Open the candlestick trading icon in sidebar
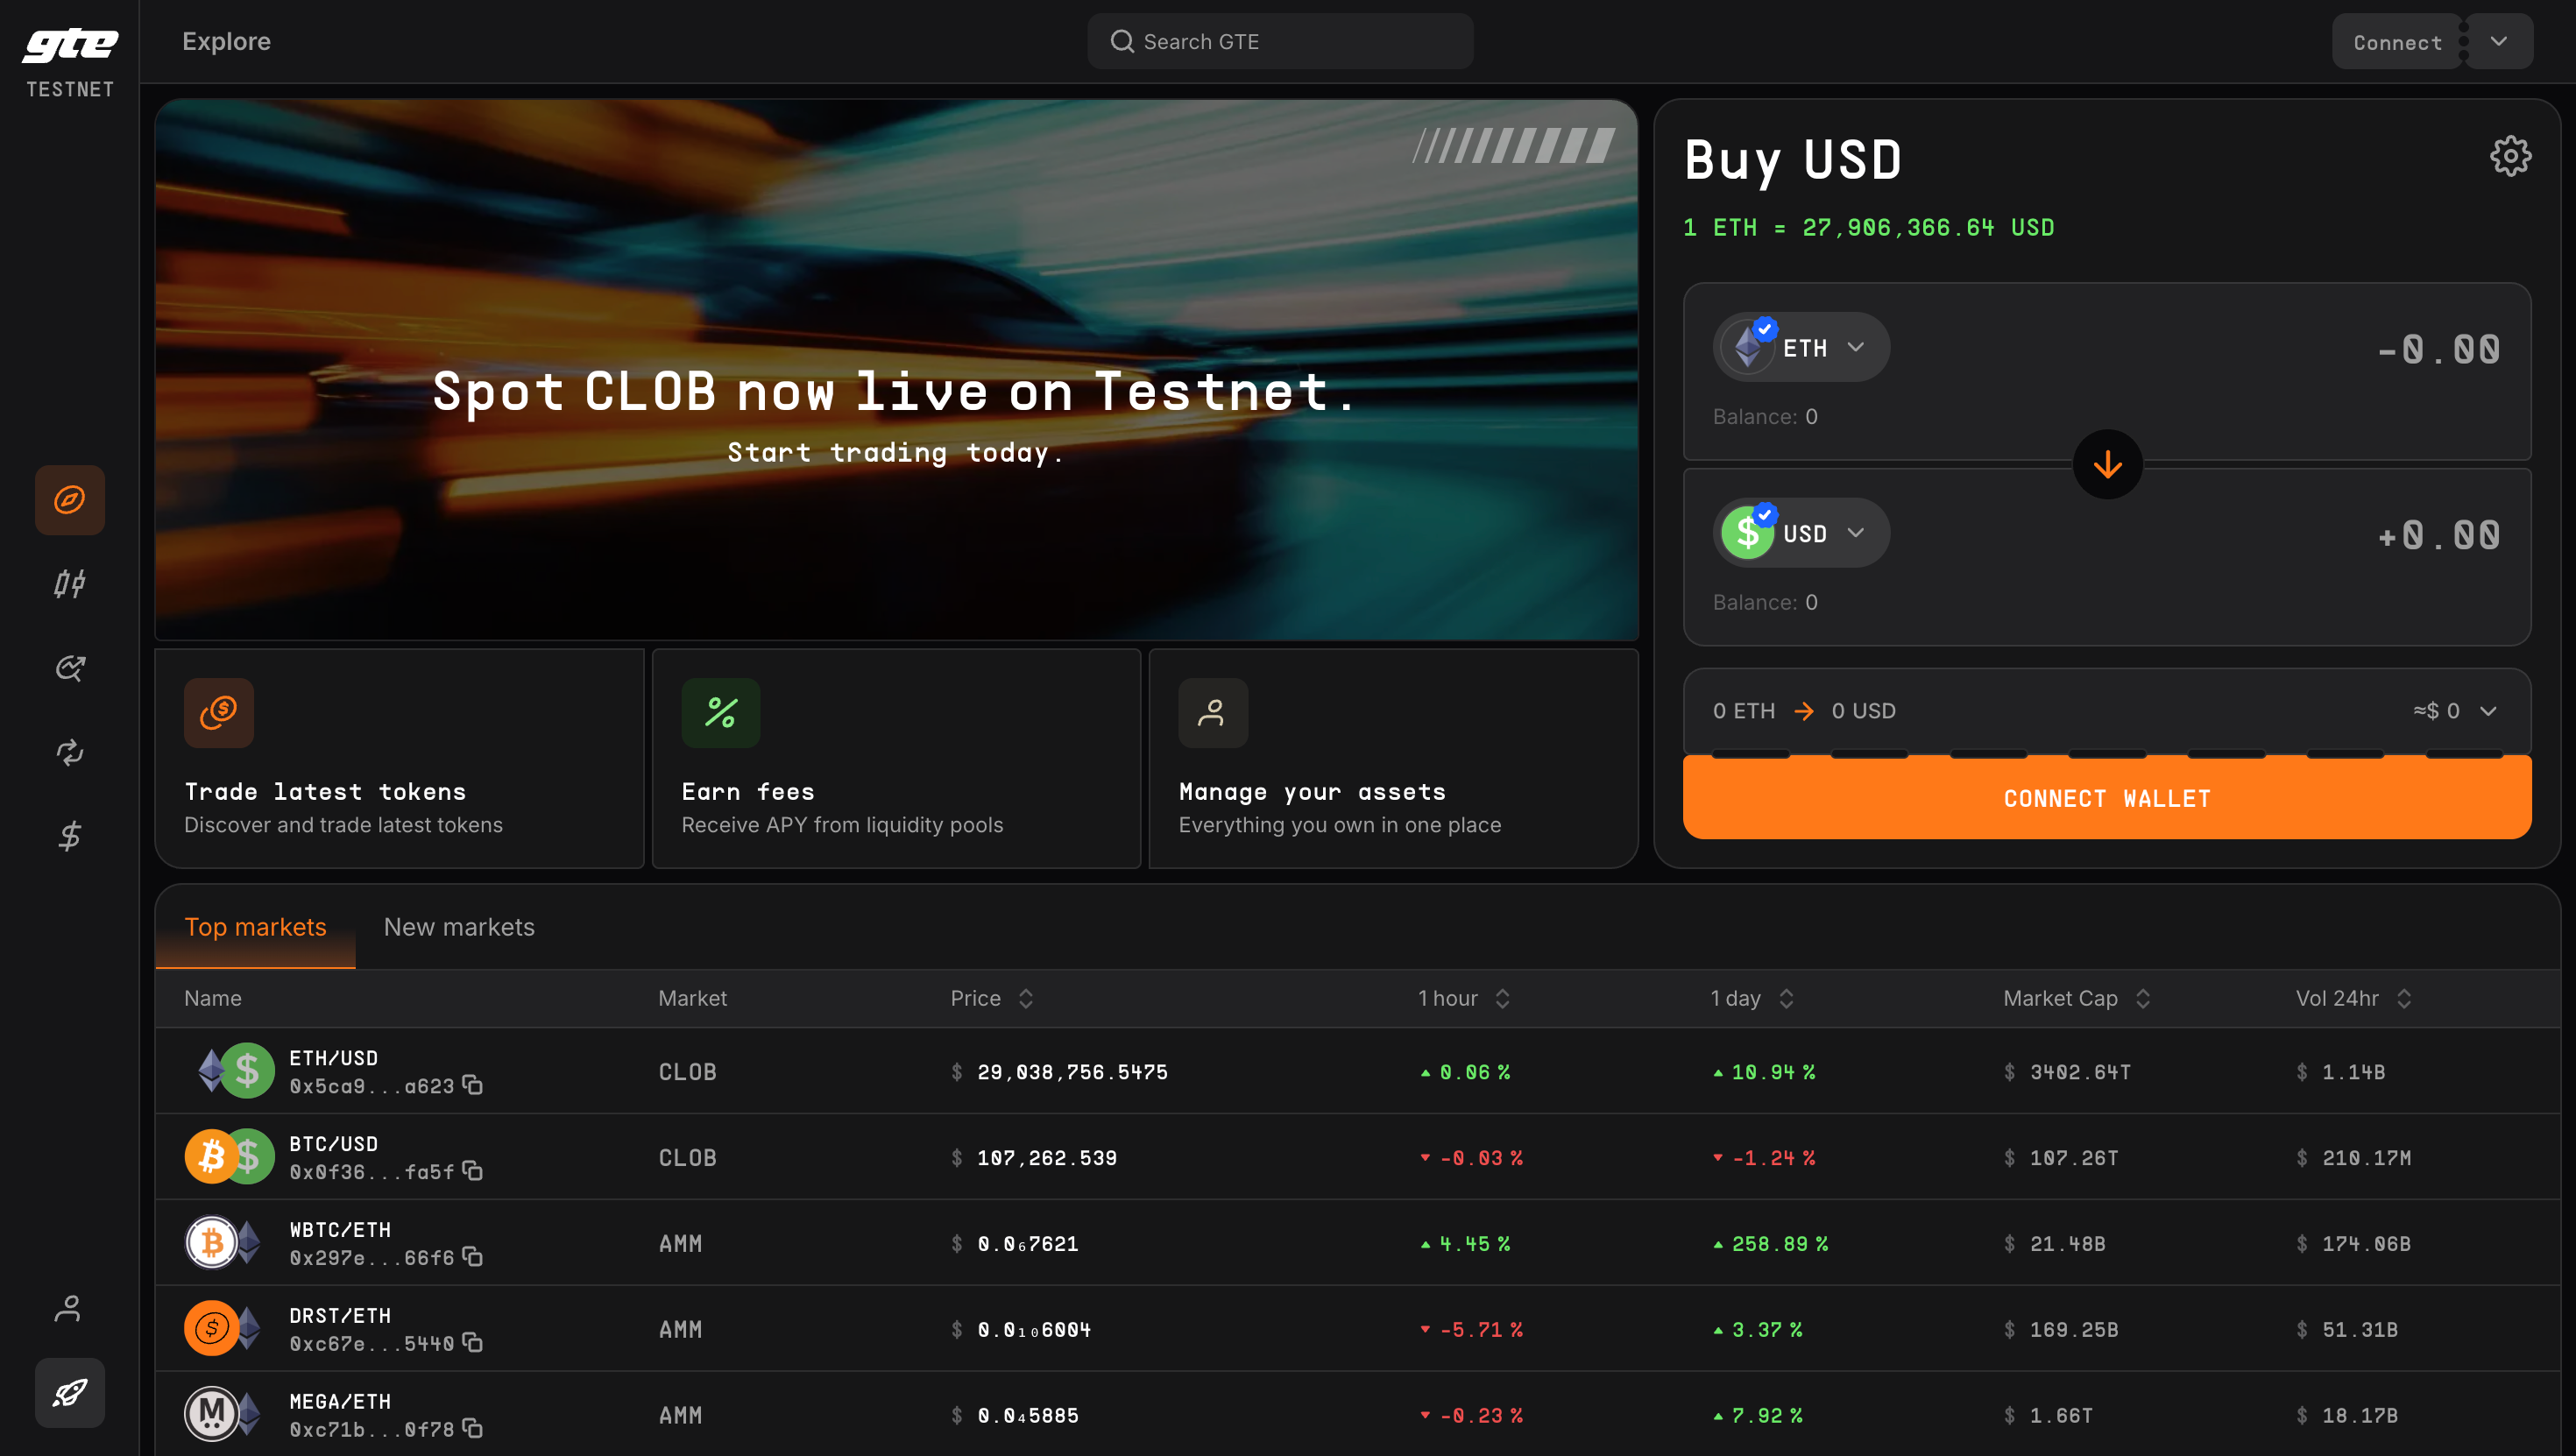 [69, 583]
